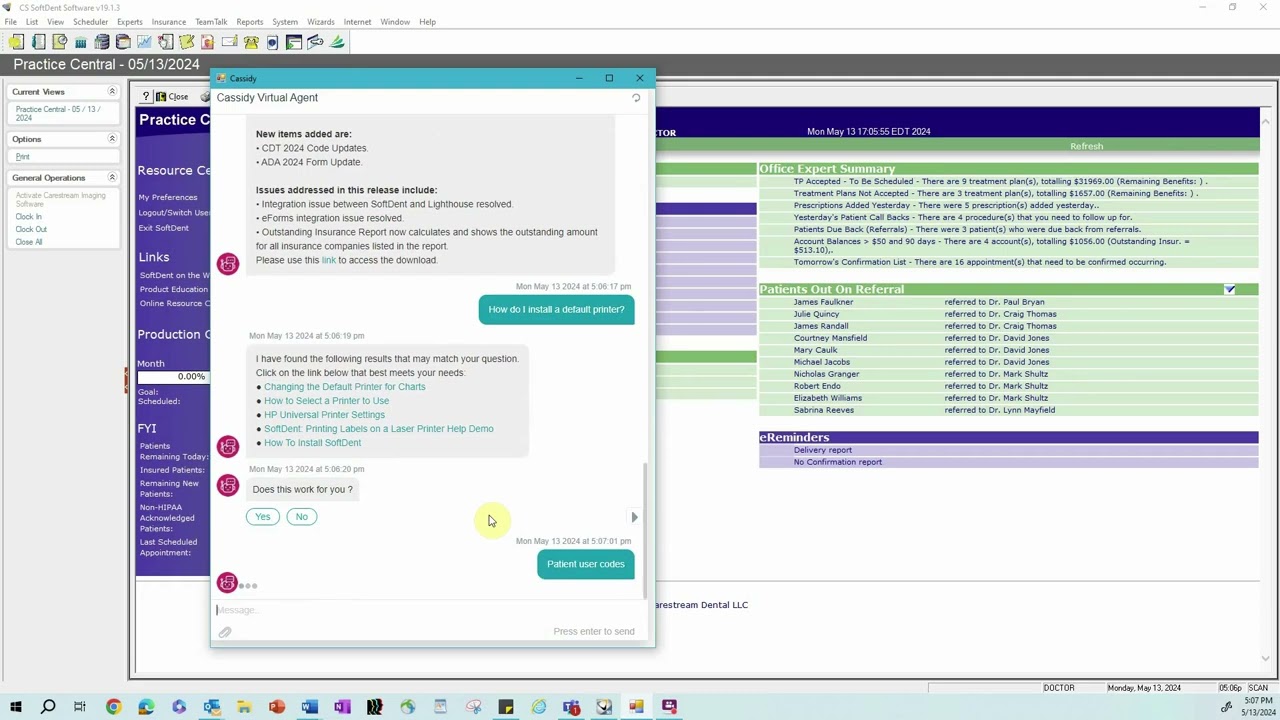Open Word from the taskbar
The width and height of the screenshot is (1280, 720).
tap(309, 707)
